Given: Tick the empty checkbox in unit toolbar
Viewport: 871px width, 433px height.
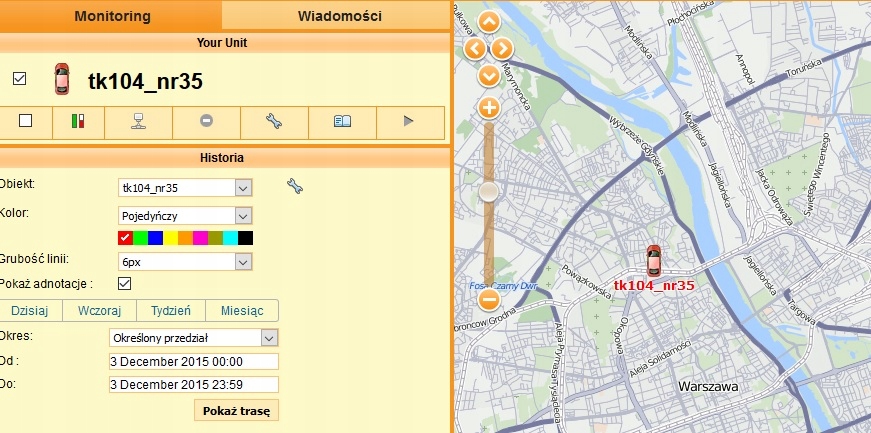Looking at the screenshot, I should pyautogui.click(x=26, y=121).
